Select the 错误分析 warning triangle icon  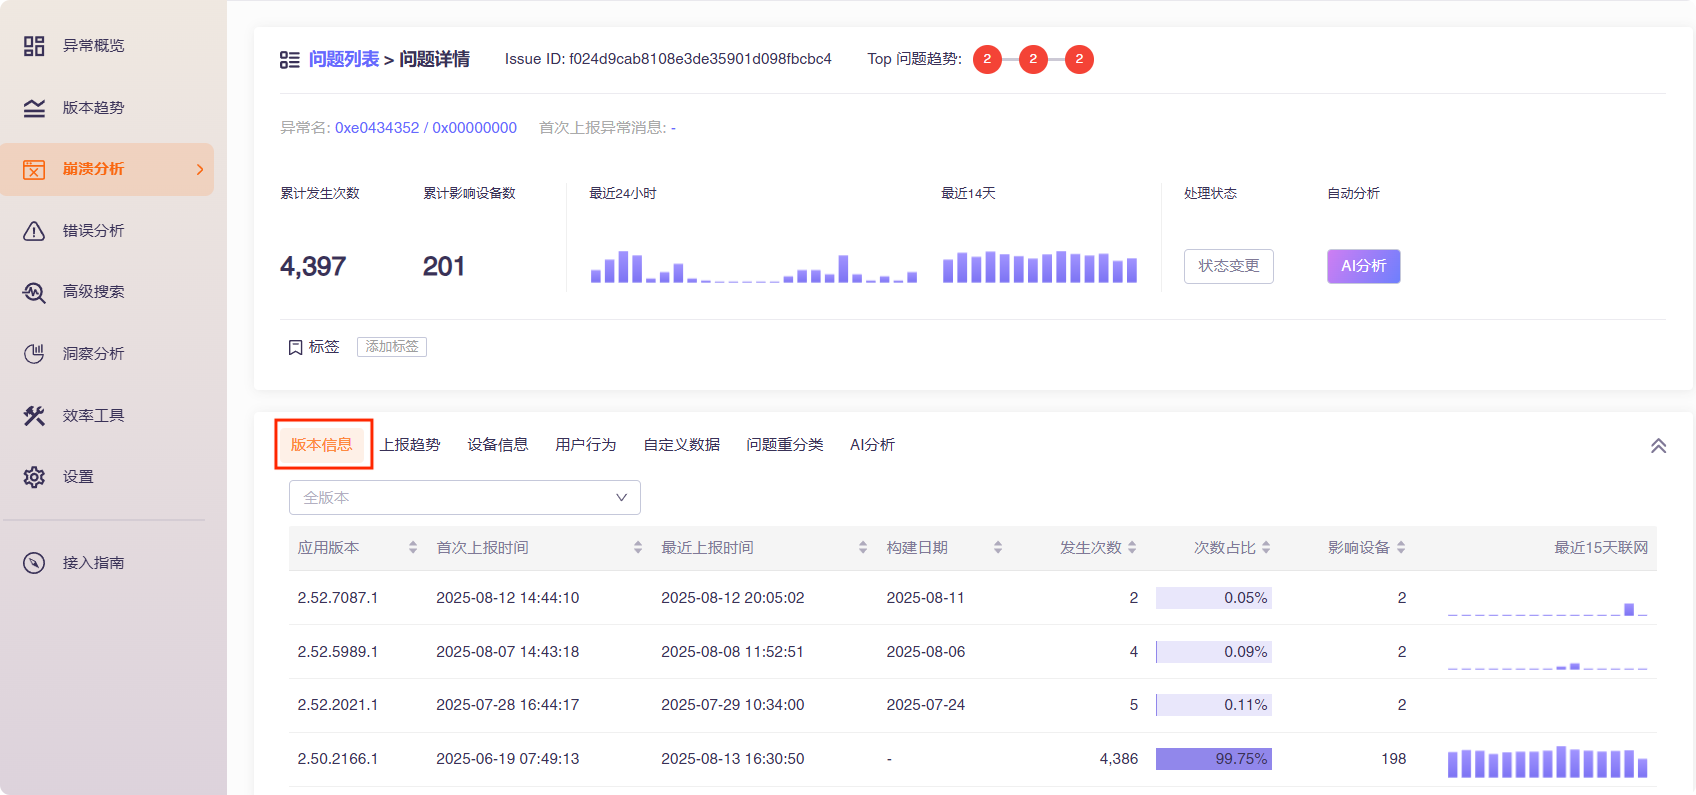click(34, 231)
